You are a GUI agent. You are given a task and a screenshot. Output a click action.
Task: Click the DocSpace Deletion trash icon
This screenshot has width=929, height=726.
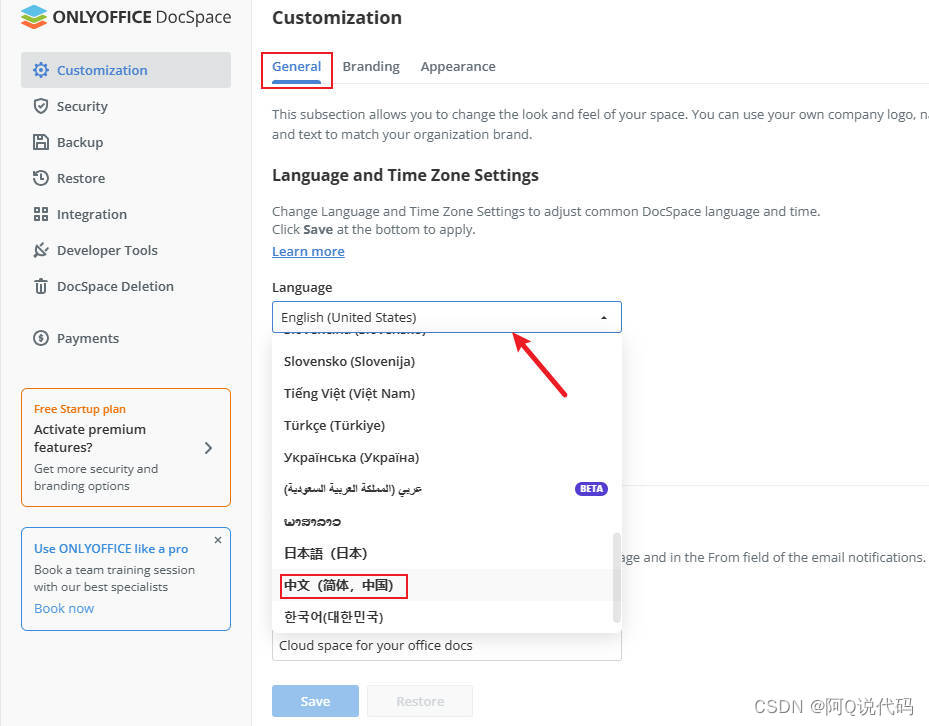pos(41,286)
